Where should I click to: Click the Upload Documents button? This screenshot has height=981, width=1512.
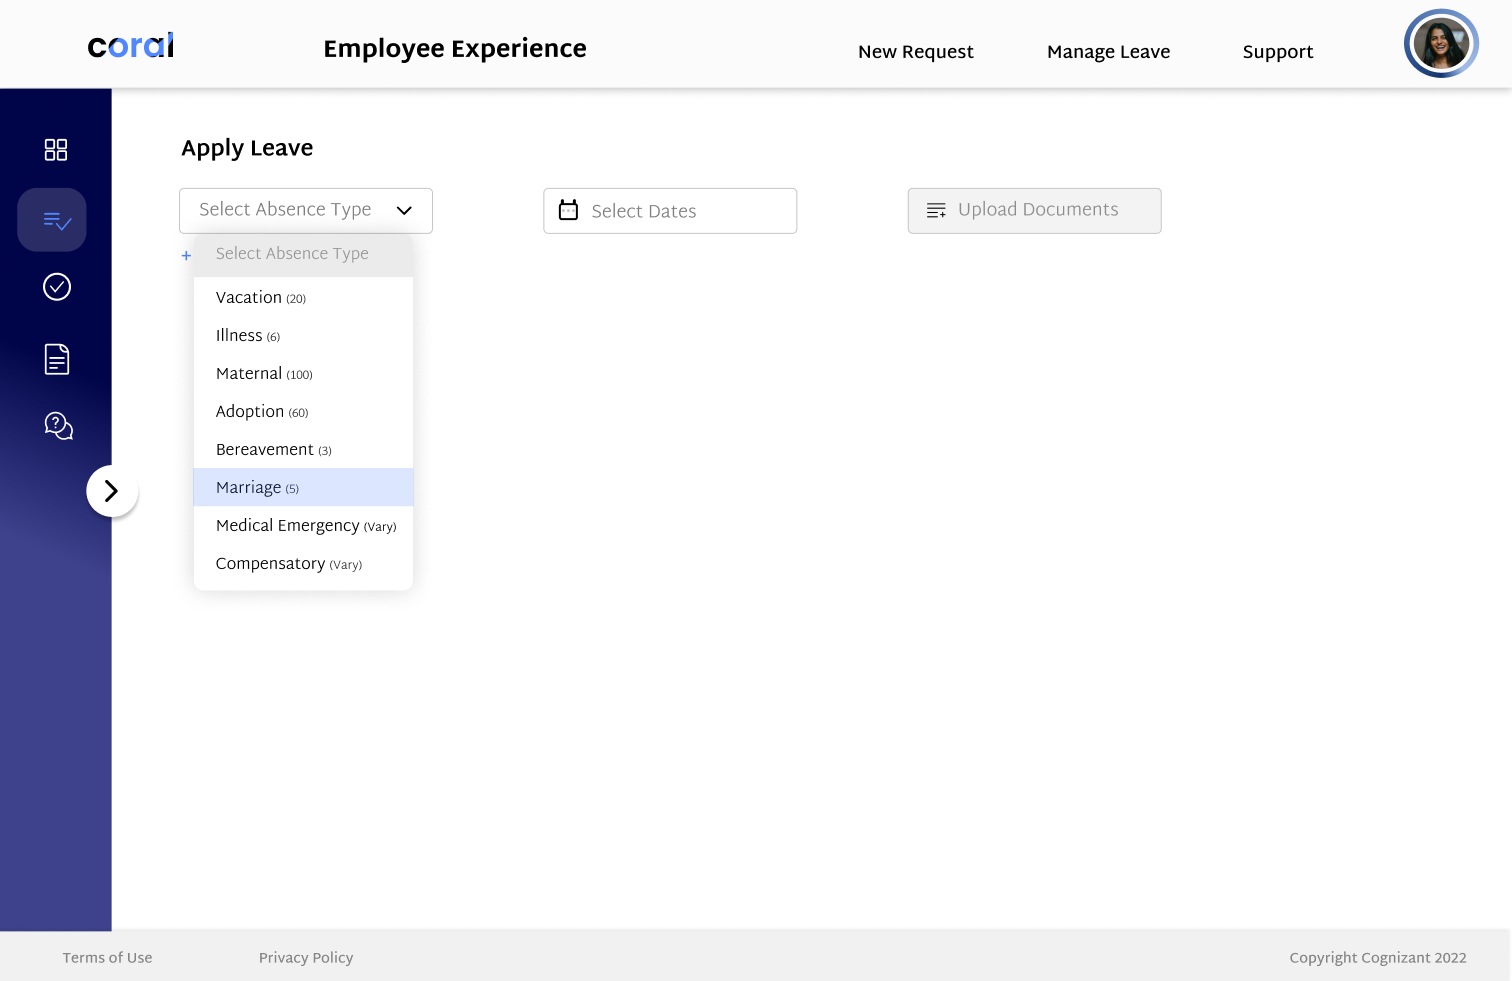point(1034,211)
